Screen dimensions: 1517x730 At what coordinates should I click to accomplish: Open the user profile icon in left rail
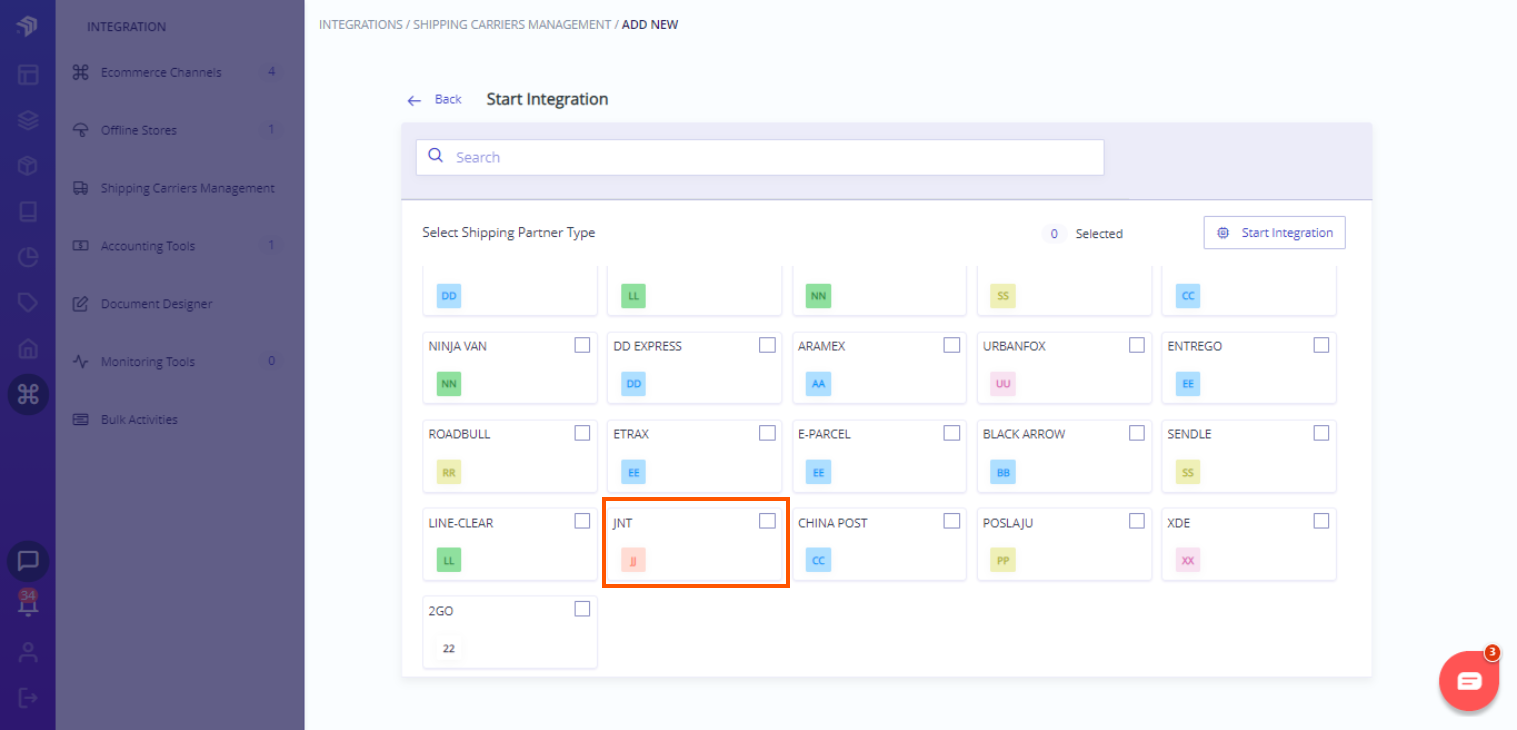coord(28,653)
